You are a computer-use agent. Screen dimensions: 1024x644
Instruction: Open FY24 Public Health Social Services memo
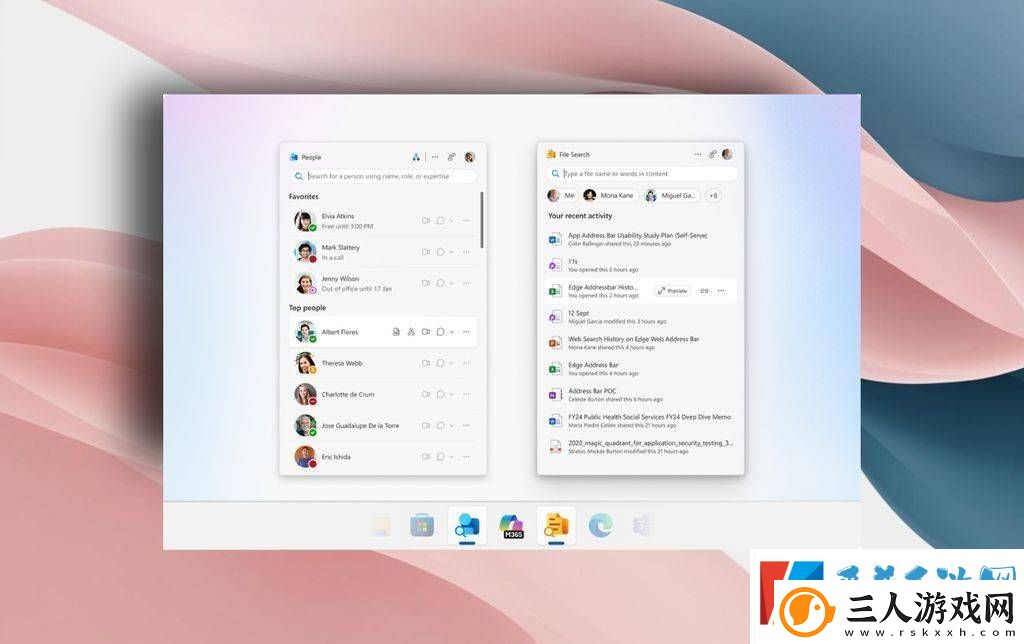pos(641,421)
